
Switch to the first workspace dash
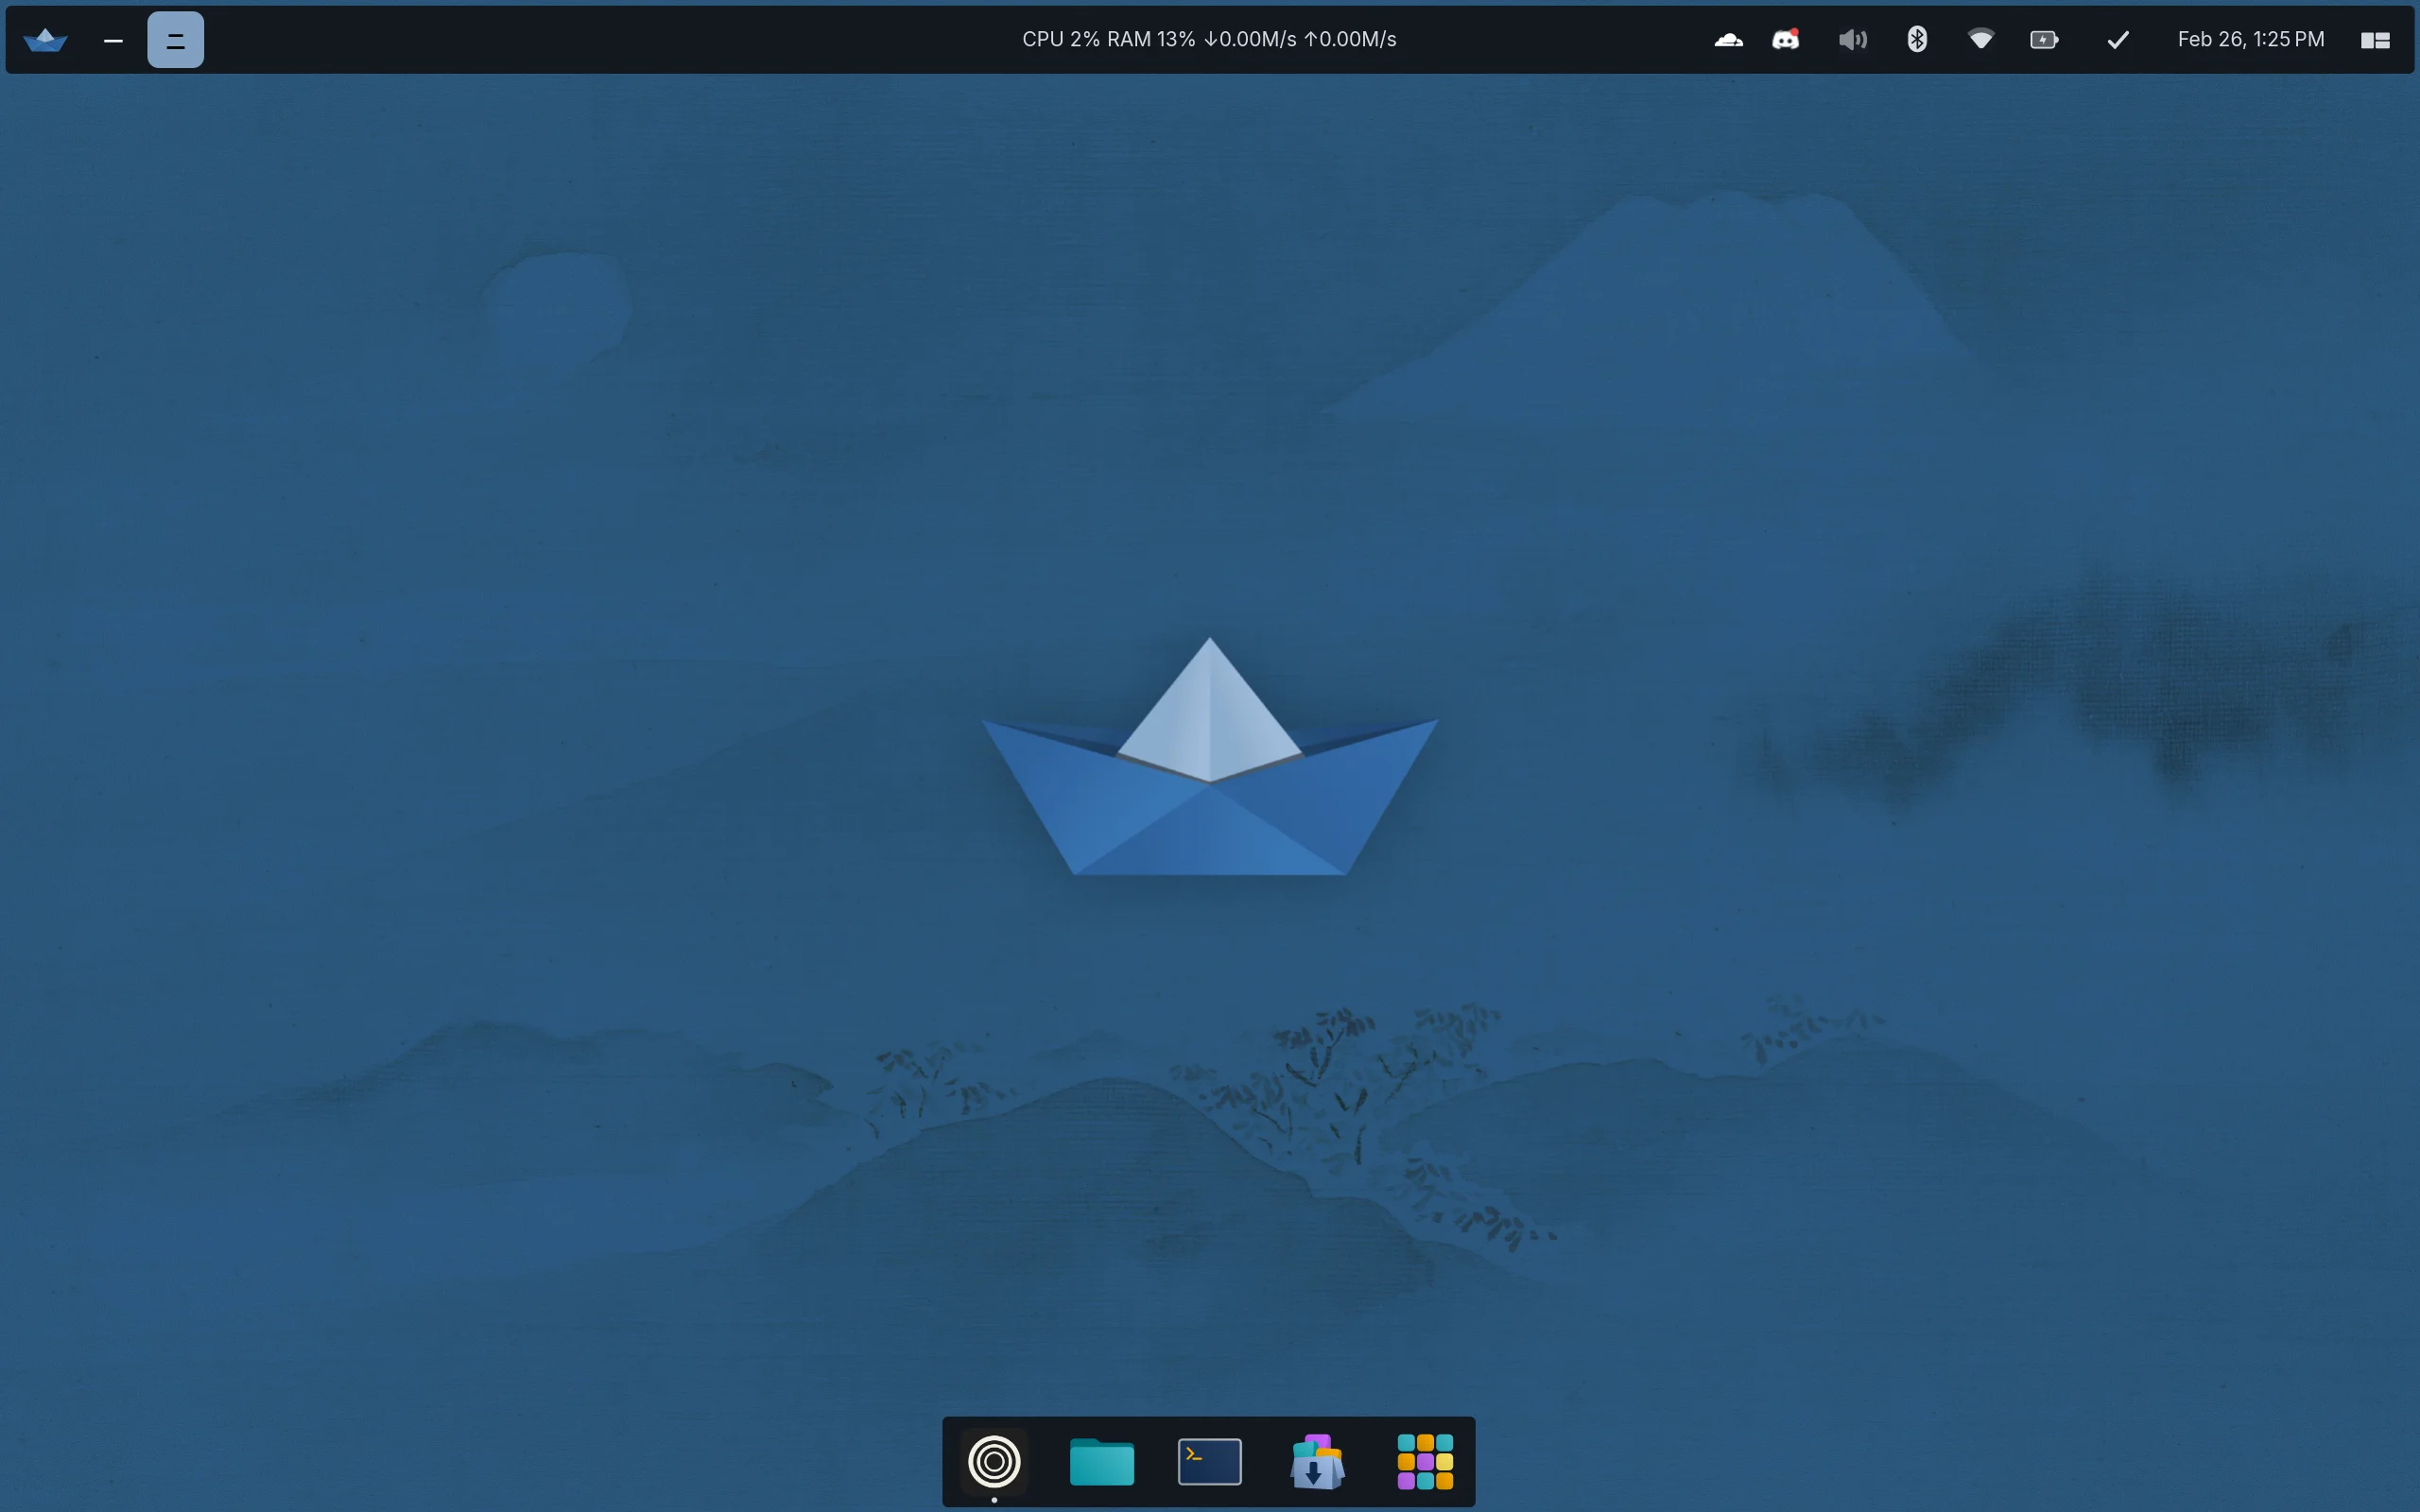click(113, 41)
